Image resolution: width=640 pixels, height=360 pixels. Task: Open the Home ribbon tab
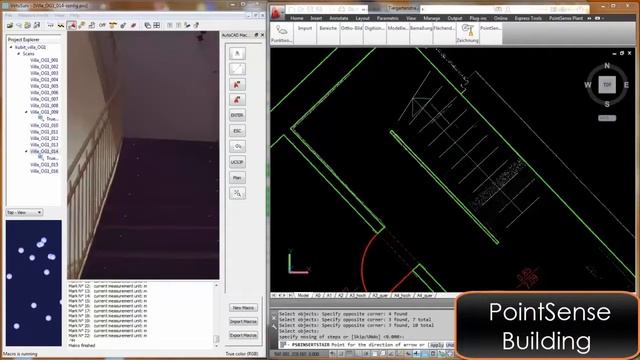coord(297,18)
